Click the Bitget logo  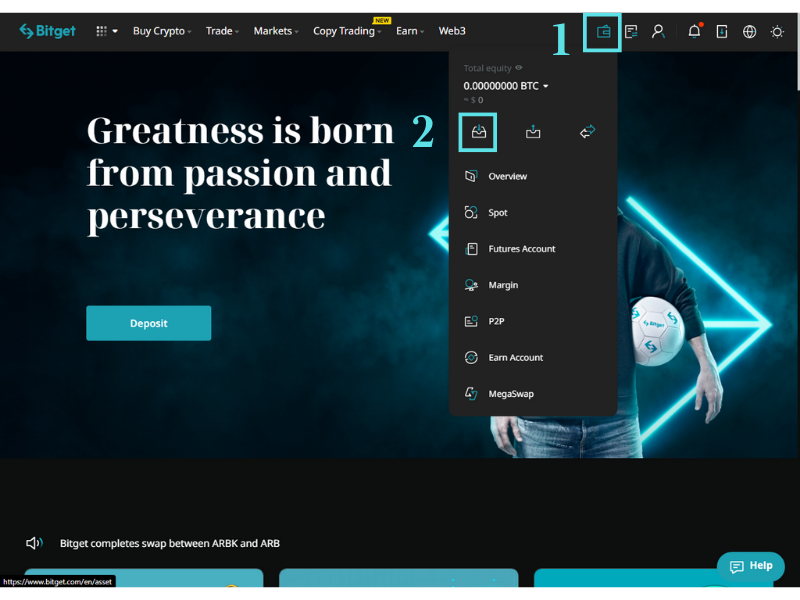tap(47, 31)
